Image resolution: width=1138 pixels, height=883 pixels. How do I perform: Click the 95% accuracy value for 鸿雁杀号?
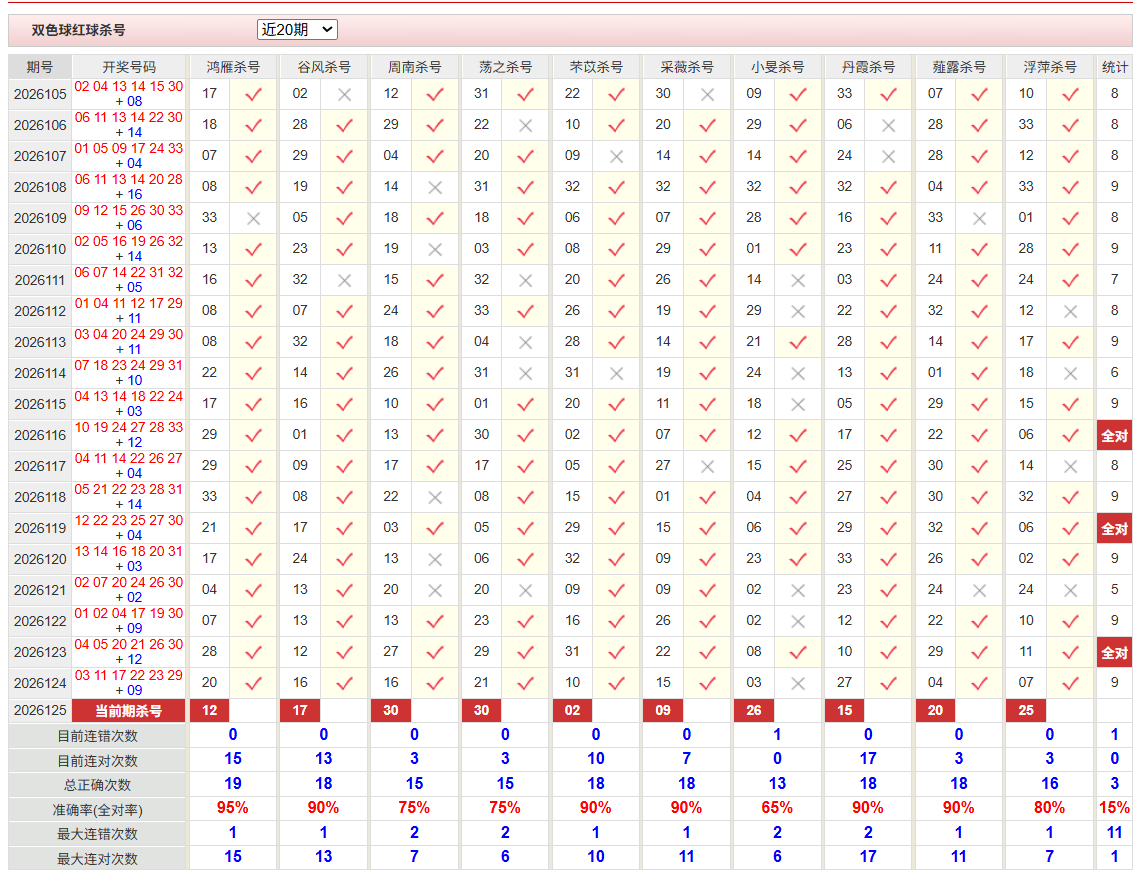pos(232,808)
